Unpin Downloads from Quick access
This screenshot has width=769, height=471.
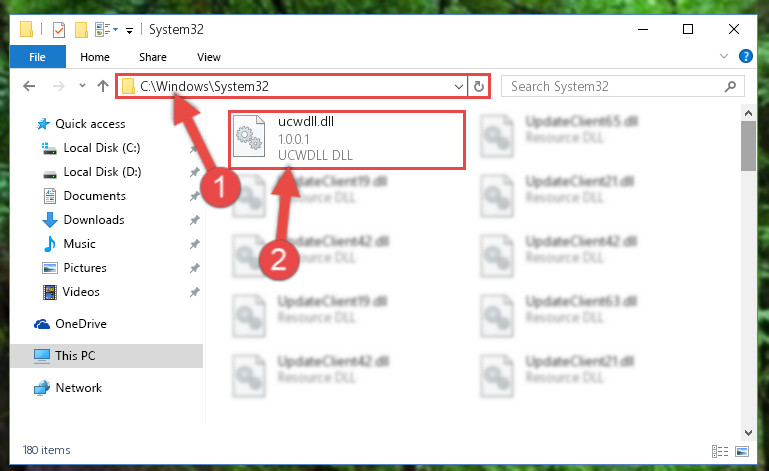coord(195,220)
